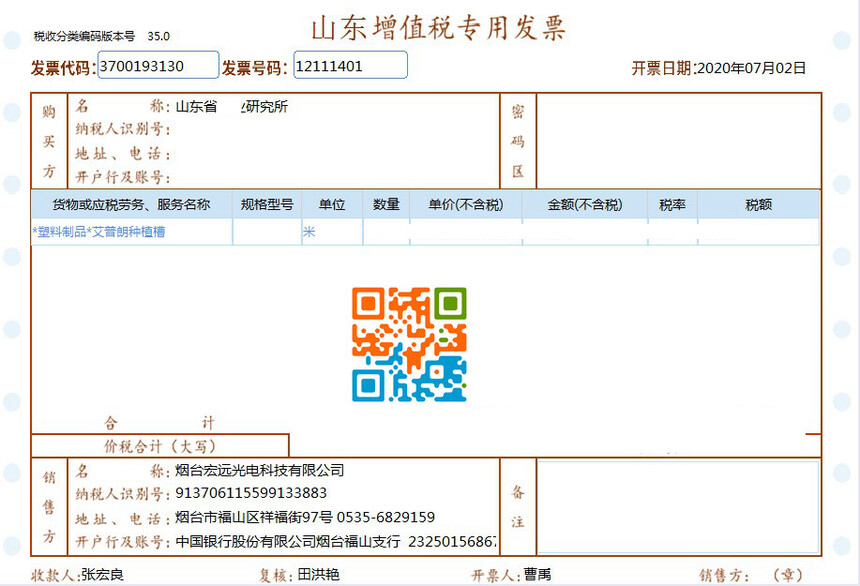Click the 数量 column header
860x586 pixels.
coord(386,205)
